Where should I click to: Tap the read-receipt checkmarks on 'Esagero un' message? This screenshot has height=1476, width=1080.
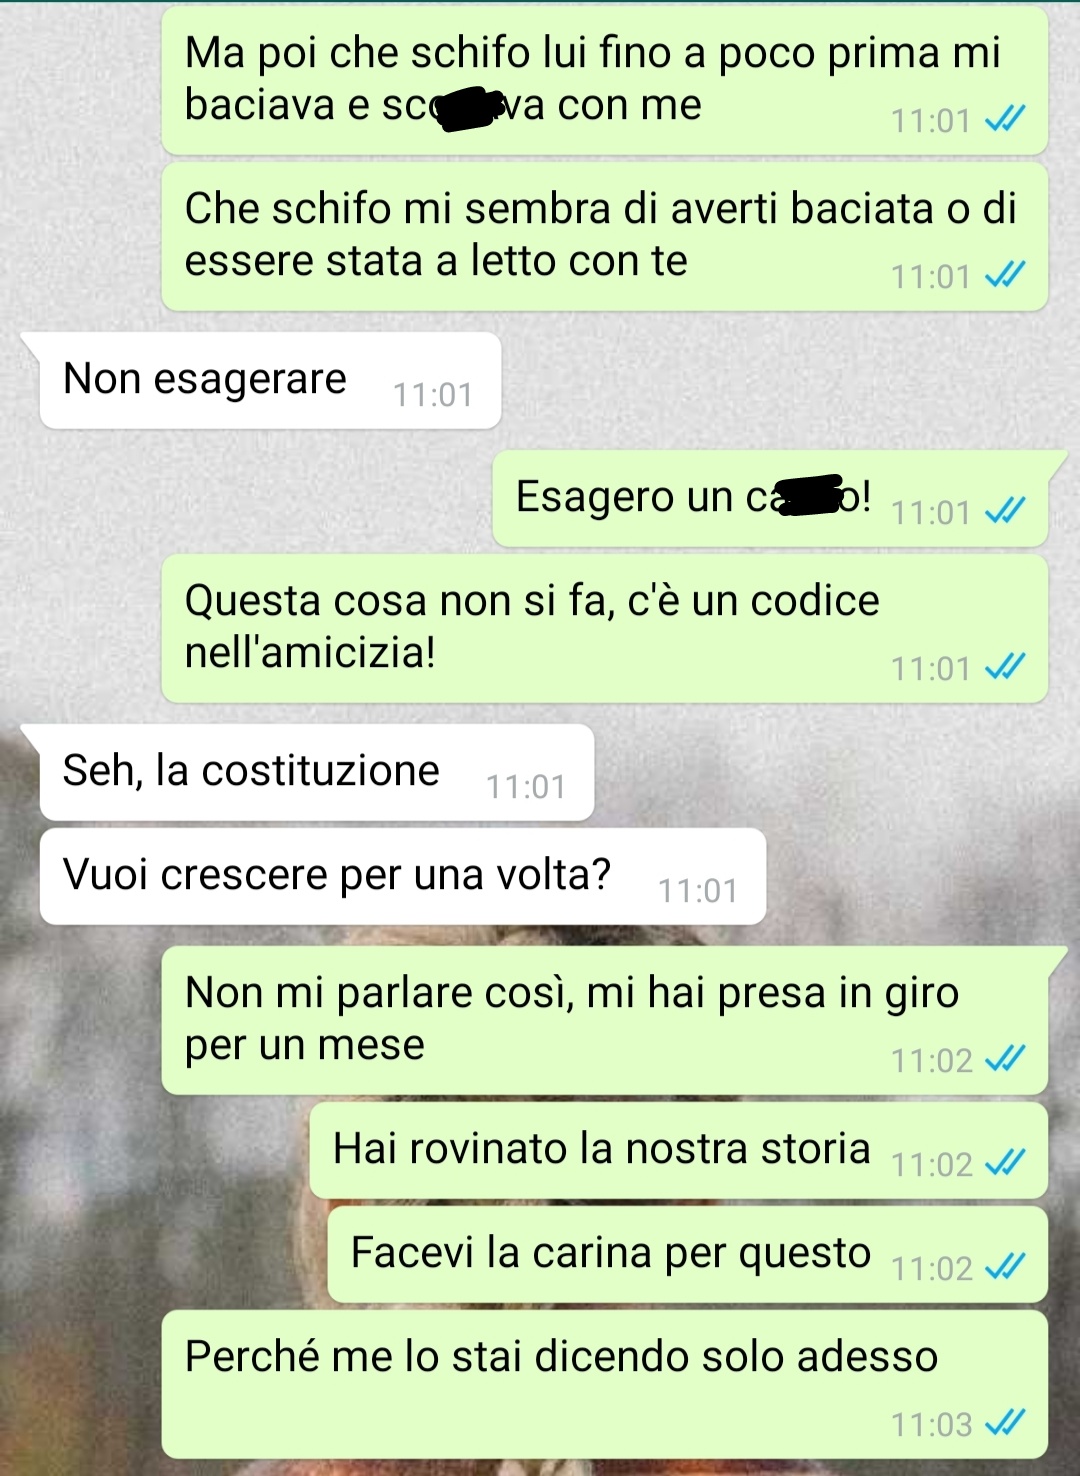[x=1004, y=511]
